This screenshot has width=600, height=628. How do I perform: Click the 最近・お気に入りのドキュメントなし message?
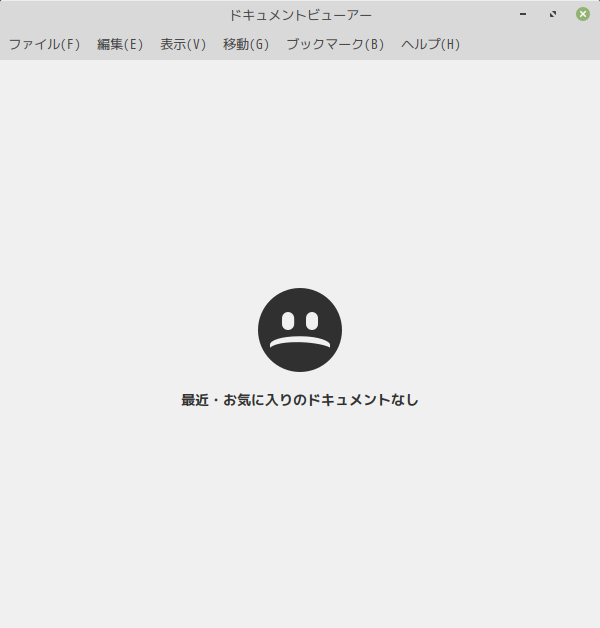point(300,400)
